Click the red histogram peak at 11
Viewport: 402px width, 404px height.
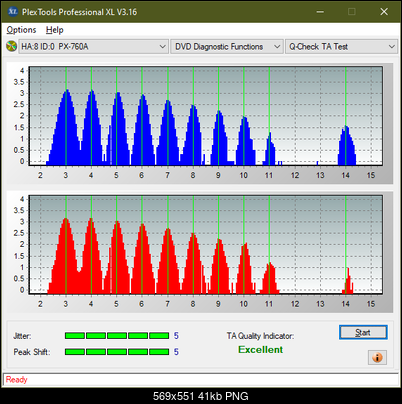pos(269,278)
